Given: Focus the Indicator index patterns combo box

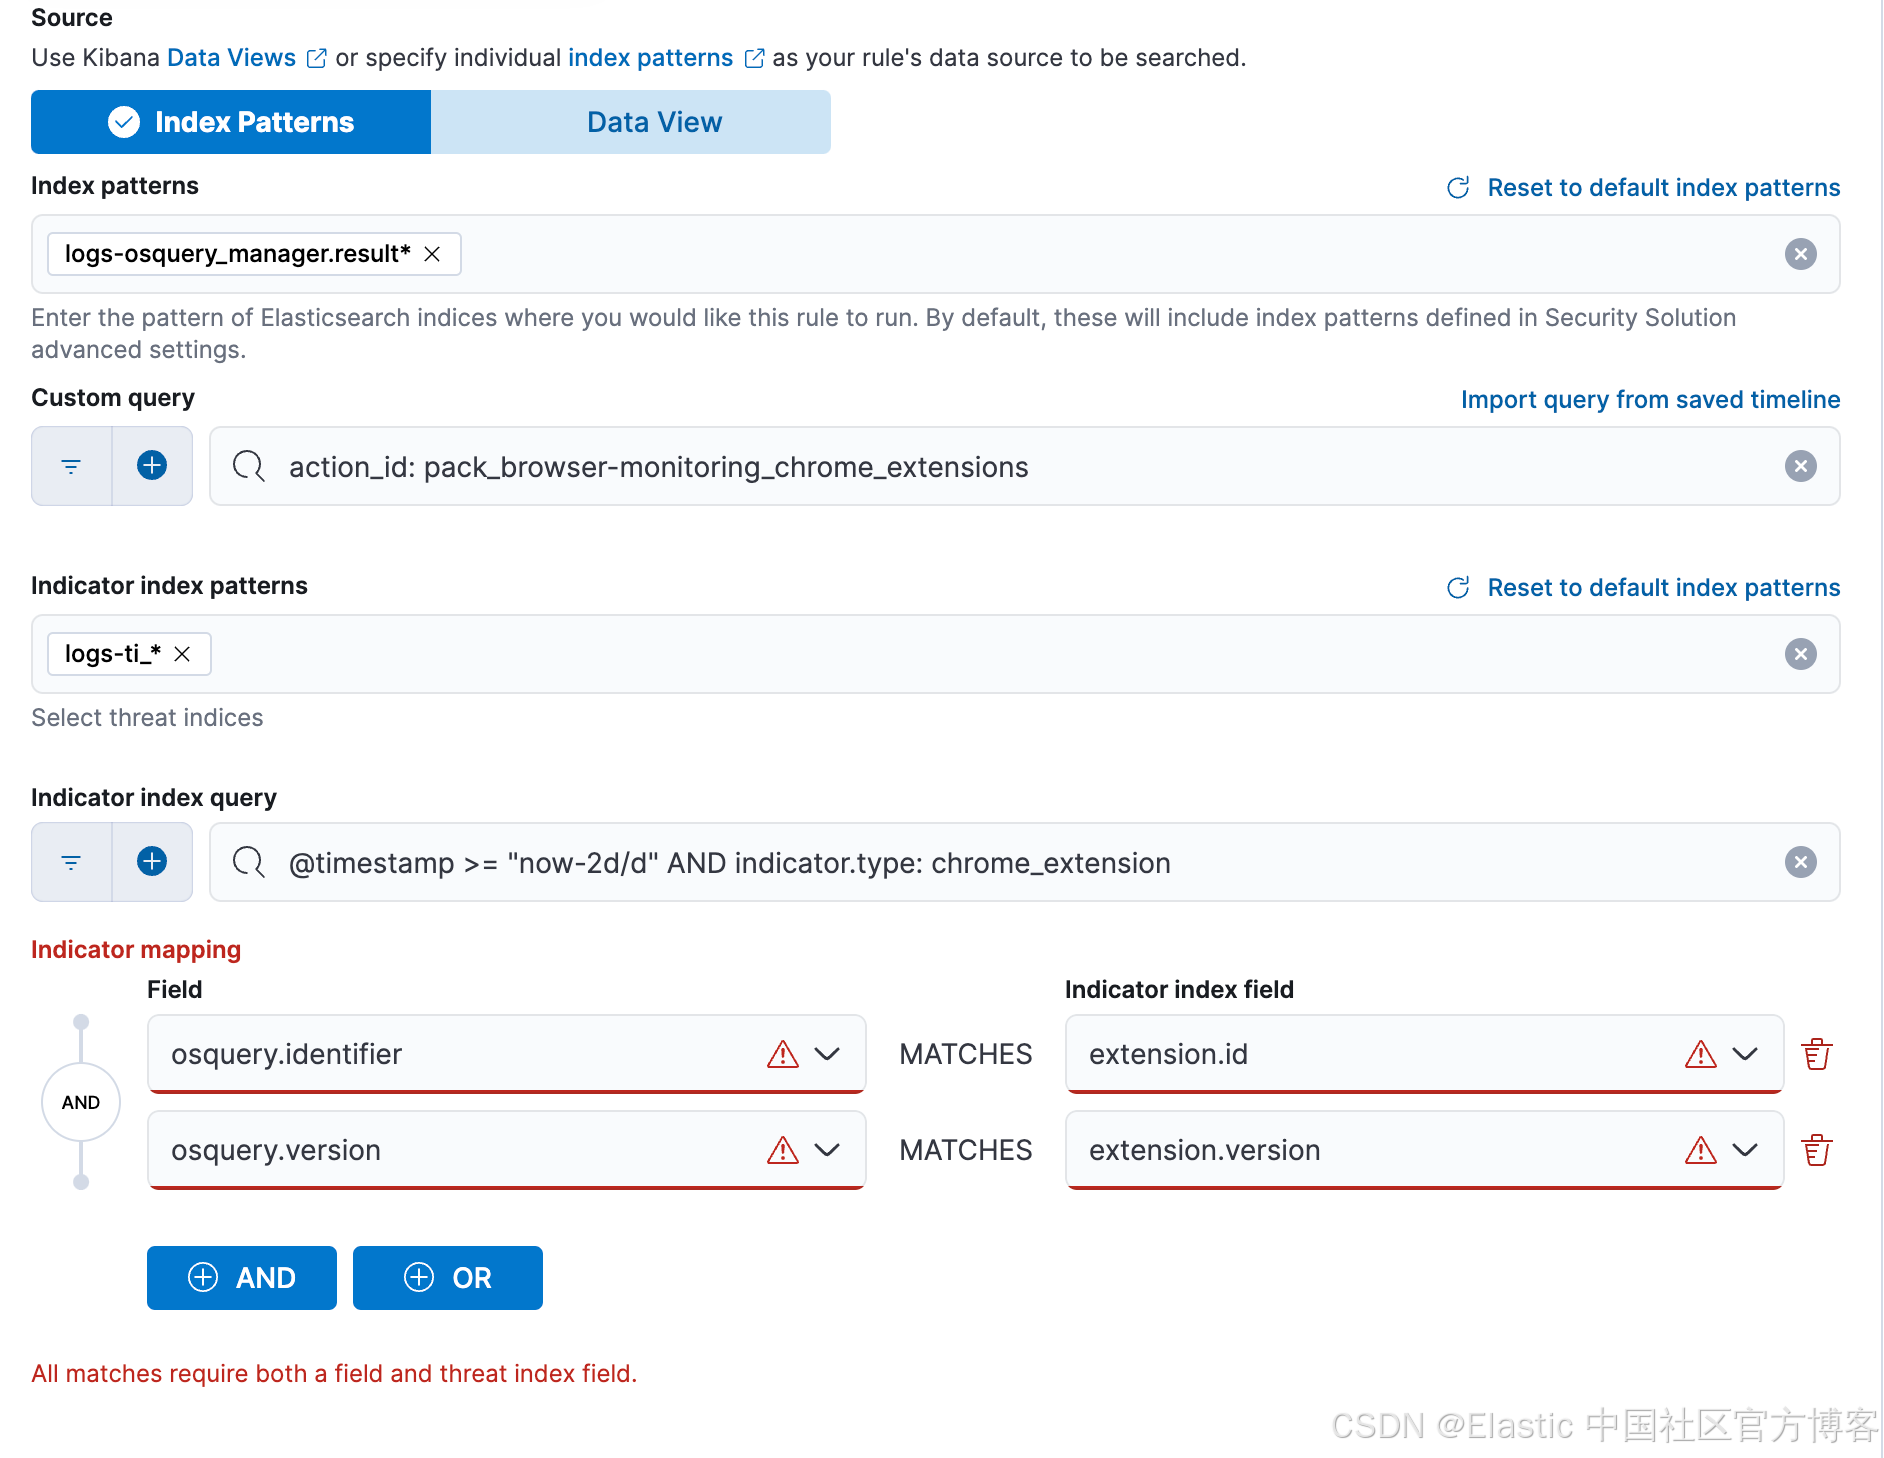Looking at the screenshot, I should (x=936, y=654).
